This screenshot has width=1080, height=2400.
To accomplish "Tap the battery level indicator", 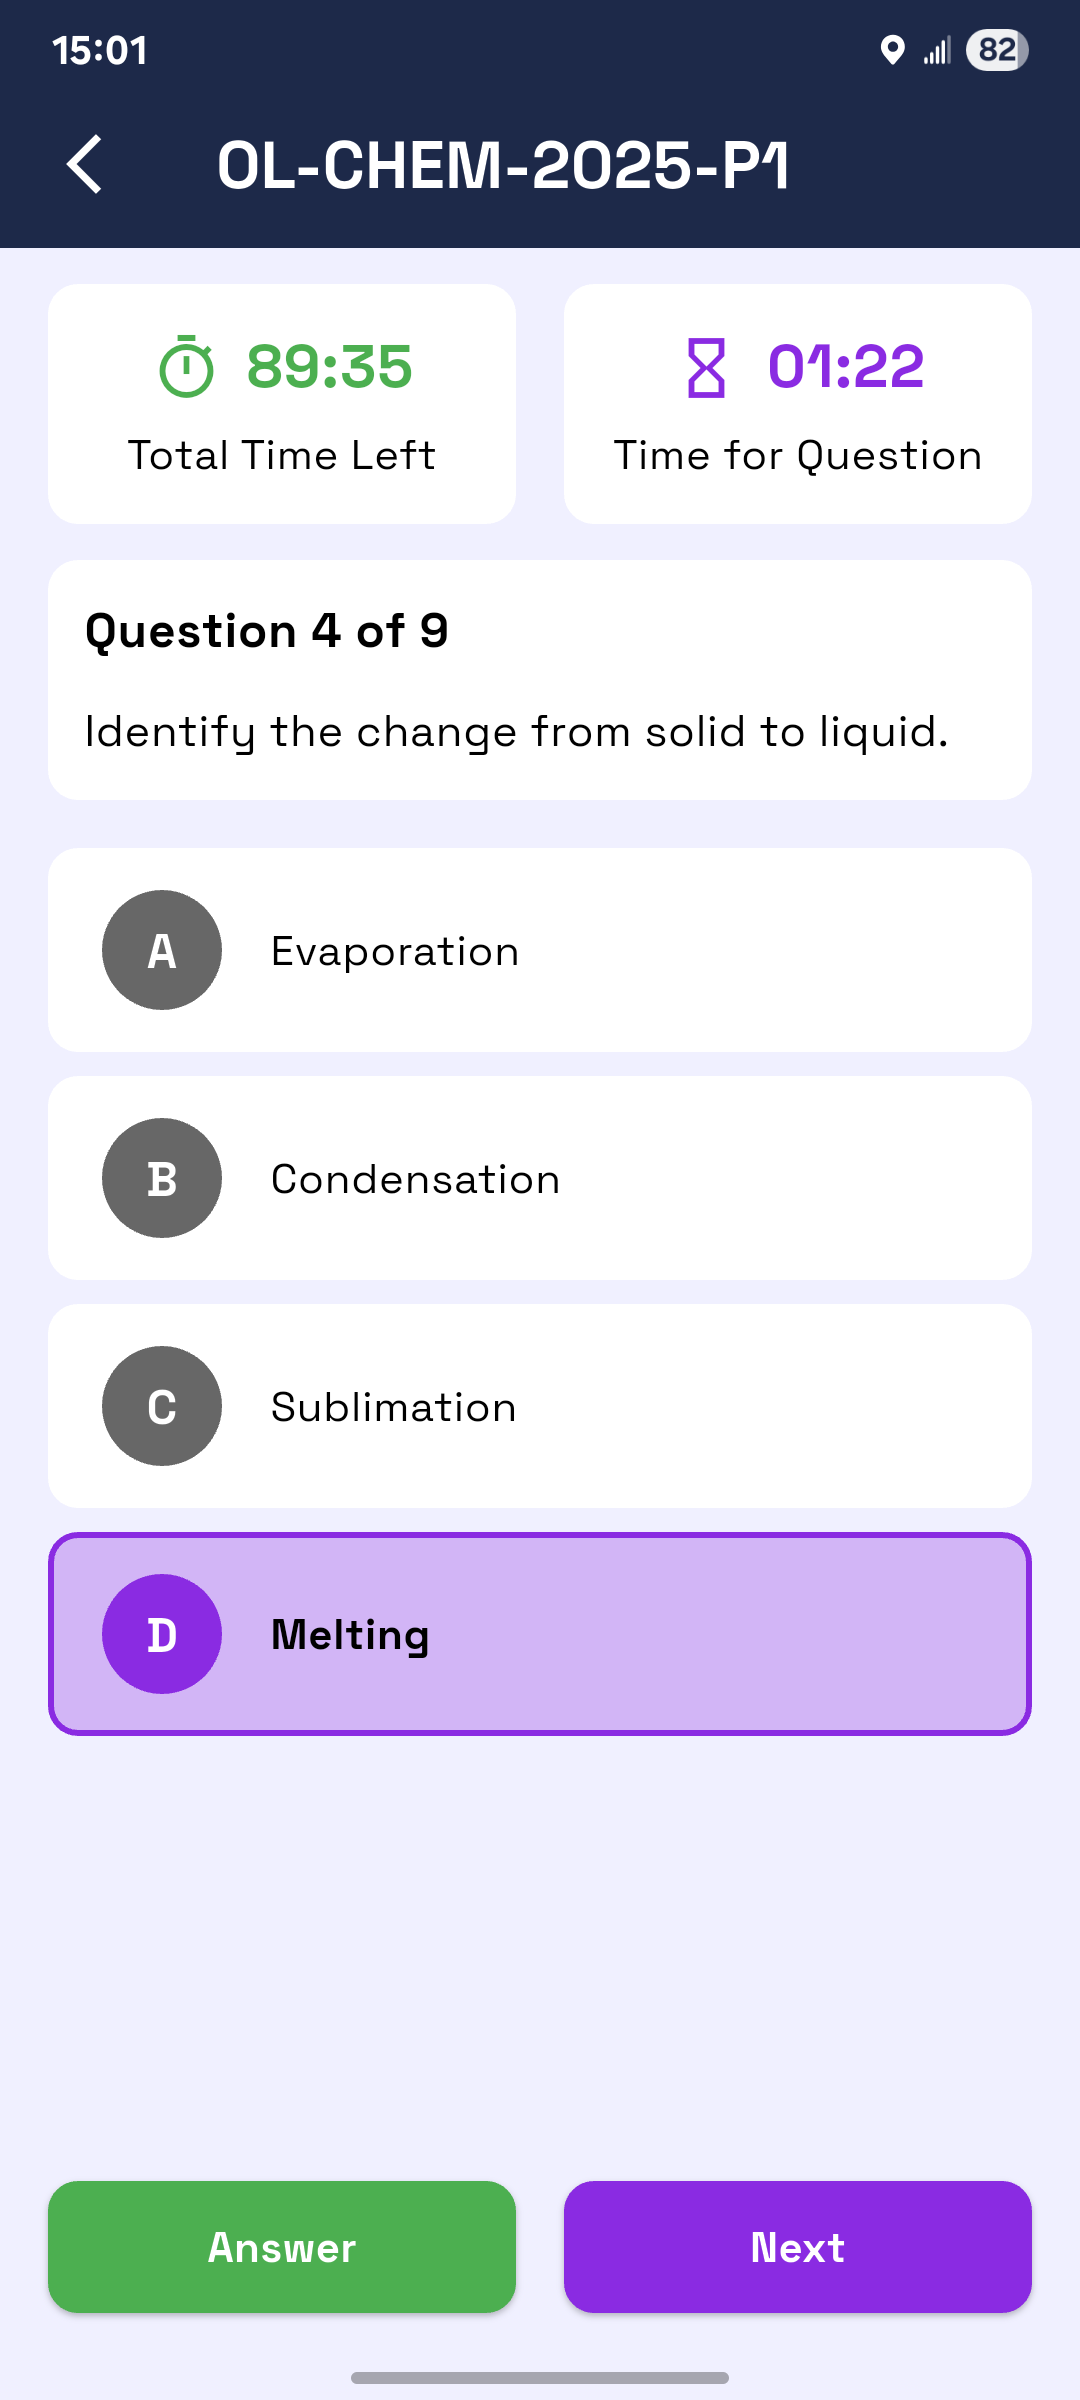I will (x=997, y=50).
